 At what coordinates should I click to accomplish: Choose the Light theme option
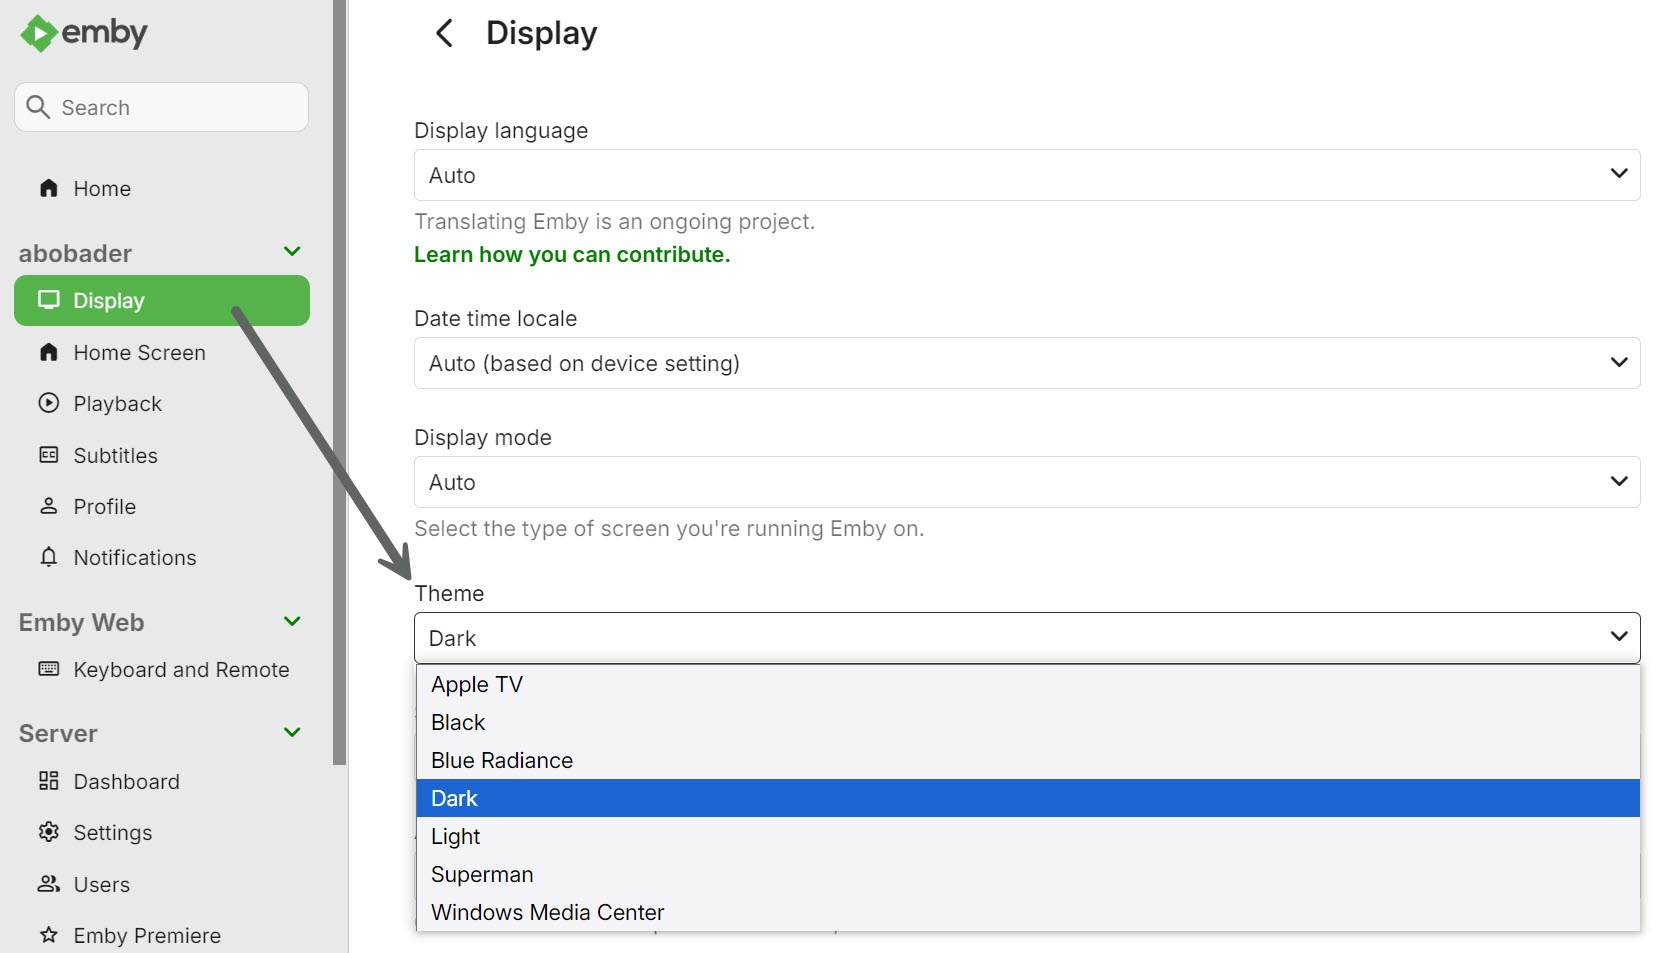(456, 836)
